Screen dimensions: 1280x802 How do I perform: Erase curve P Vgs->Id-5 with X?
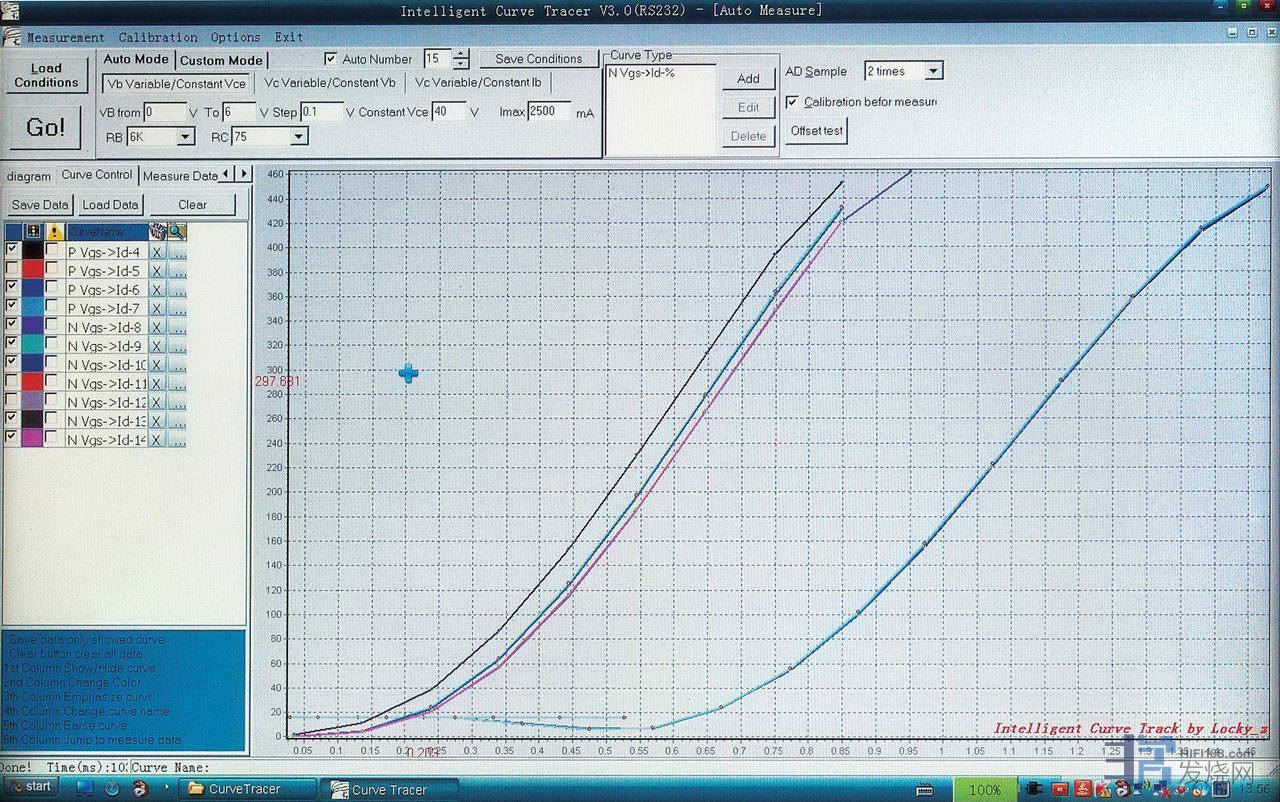[157, 271]
